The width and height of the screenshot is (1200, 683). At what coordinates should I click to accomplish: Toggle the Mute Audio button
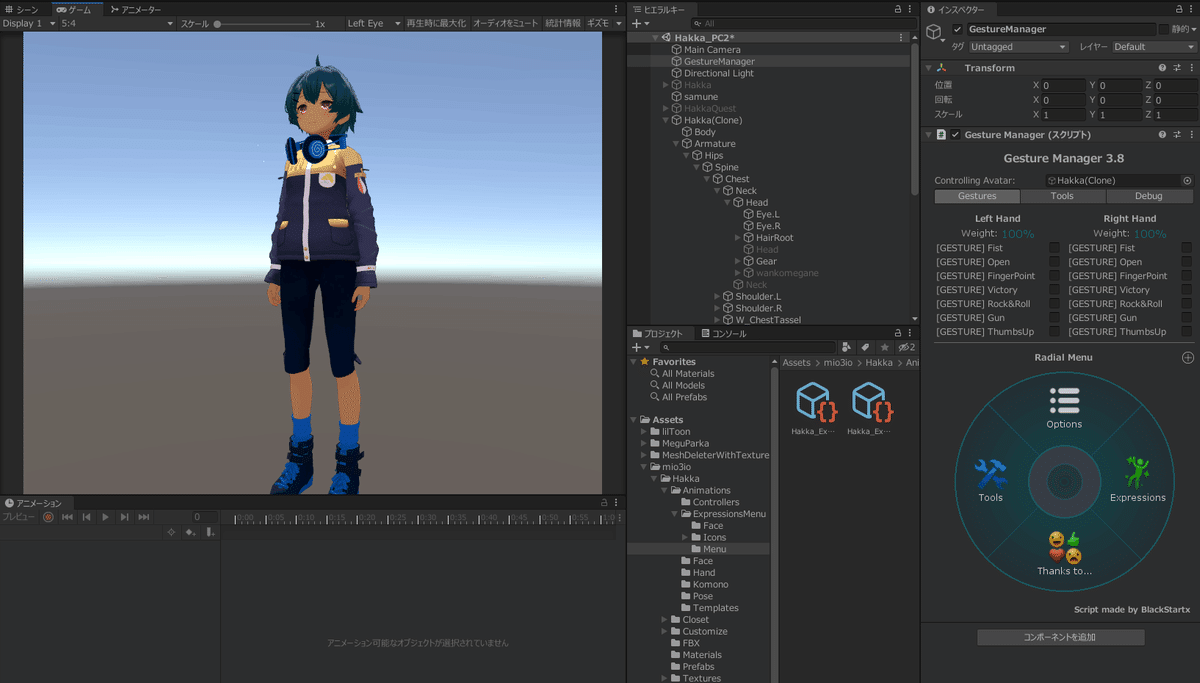tap(505, 23)
